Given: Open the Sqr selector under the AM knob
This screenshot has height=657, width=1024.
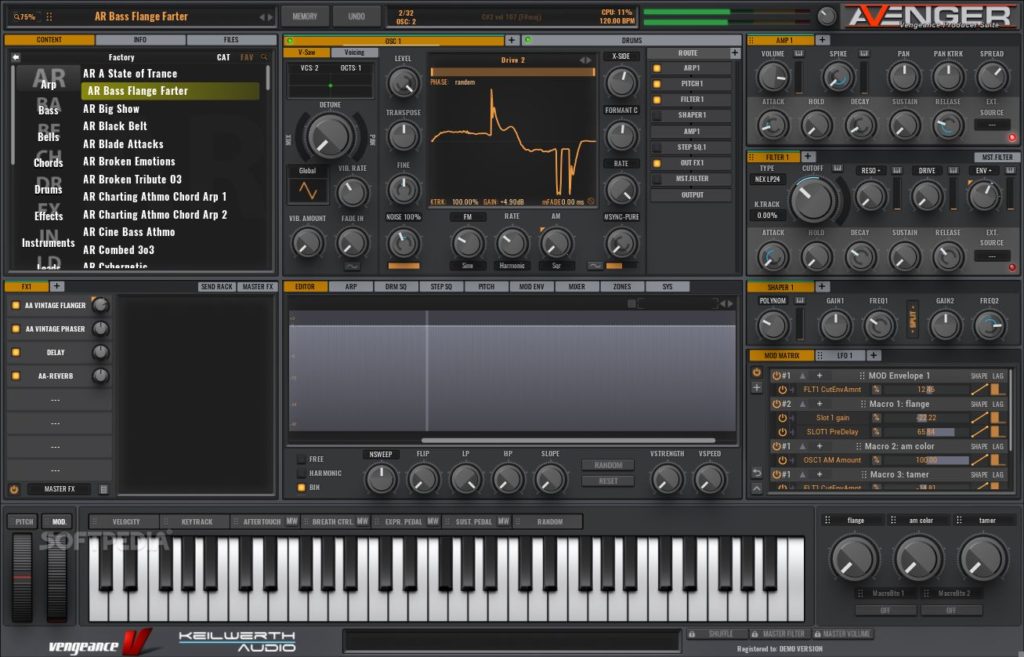Looking at the screenshot, I should tap(556, 266).
